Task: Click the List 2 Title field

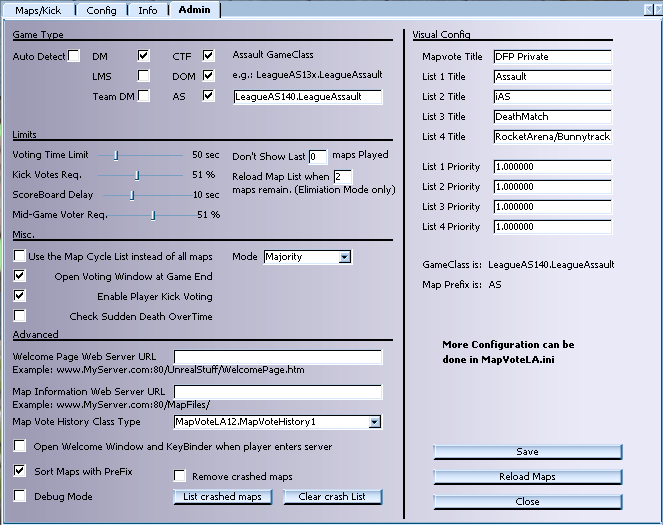Action: pyautogui.click(x=552, y=97)
